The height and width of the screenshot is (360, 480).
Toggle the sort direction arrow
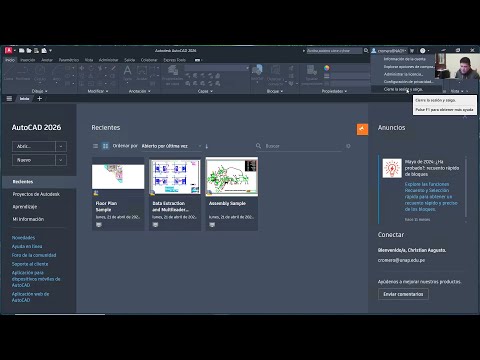(207, 146)
